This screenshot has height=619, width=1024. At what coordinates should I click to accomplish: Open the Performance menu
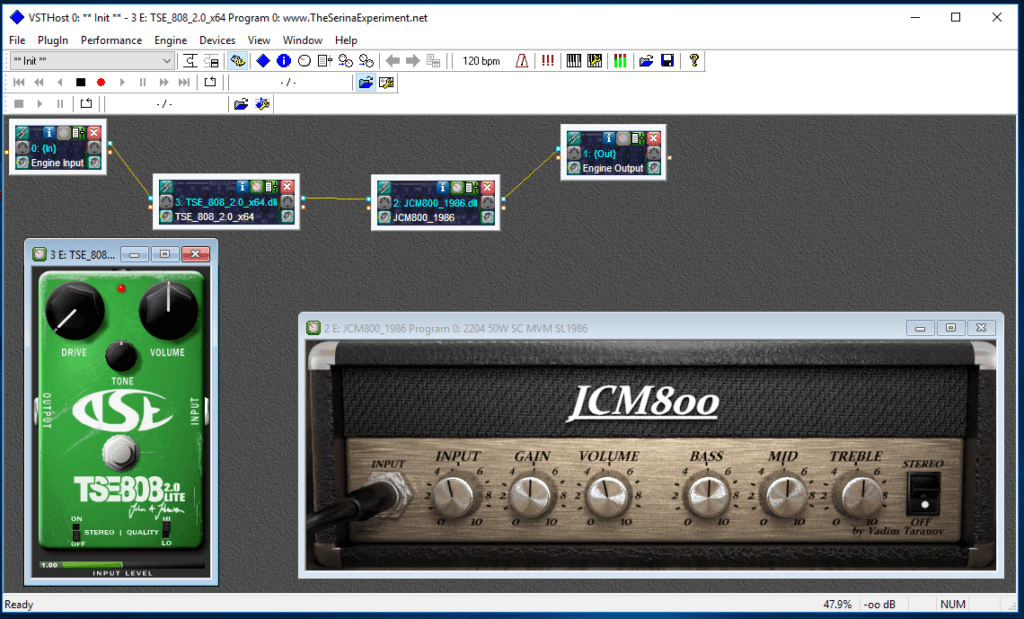pos(111,40)
